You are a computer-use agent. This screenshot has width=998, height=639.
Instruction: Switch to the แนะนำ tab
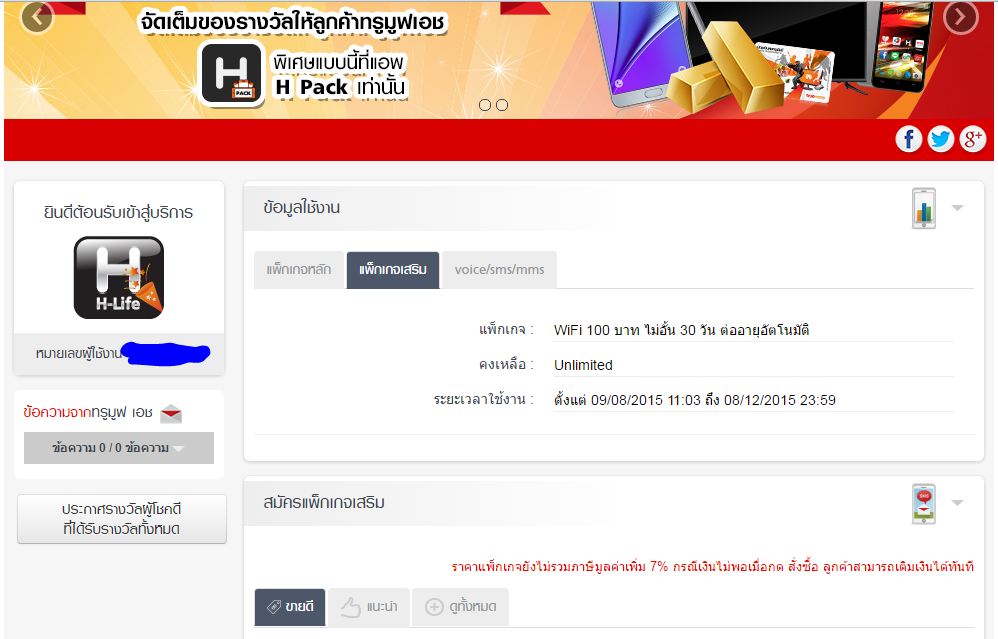point(369,607)
